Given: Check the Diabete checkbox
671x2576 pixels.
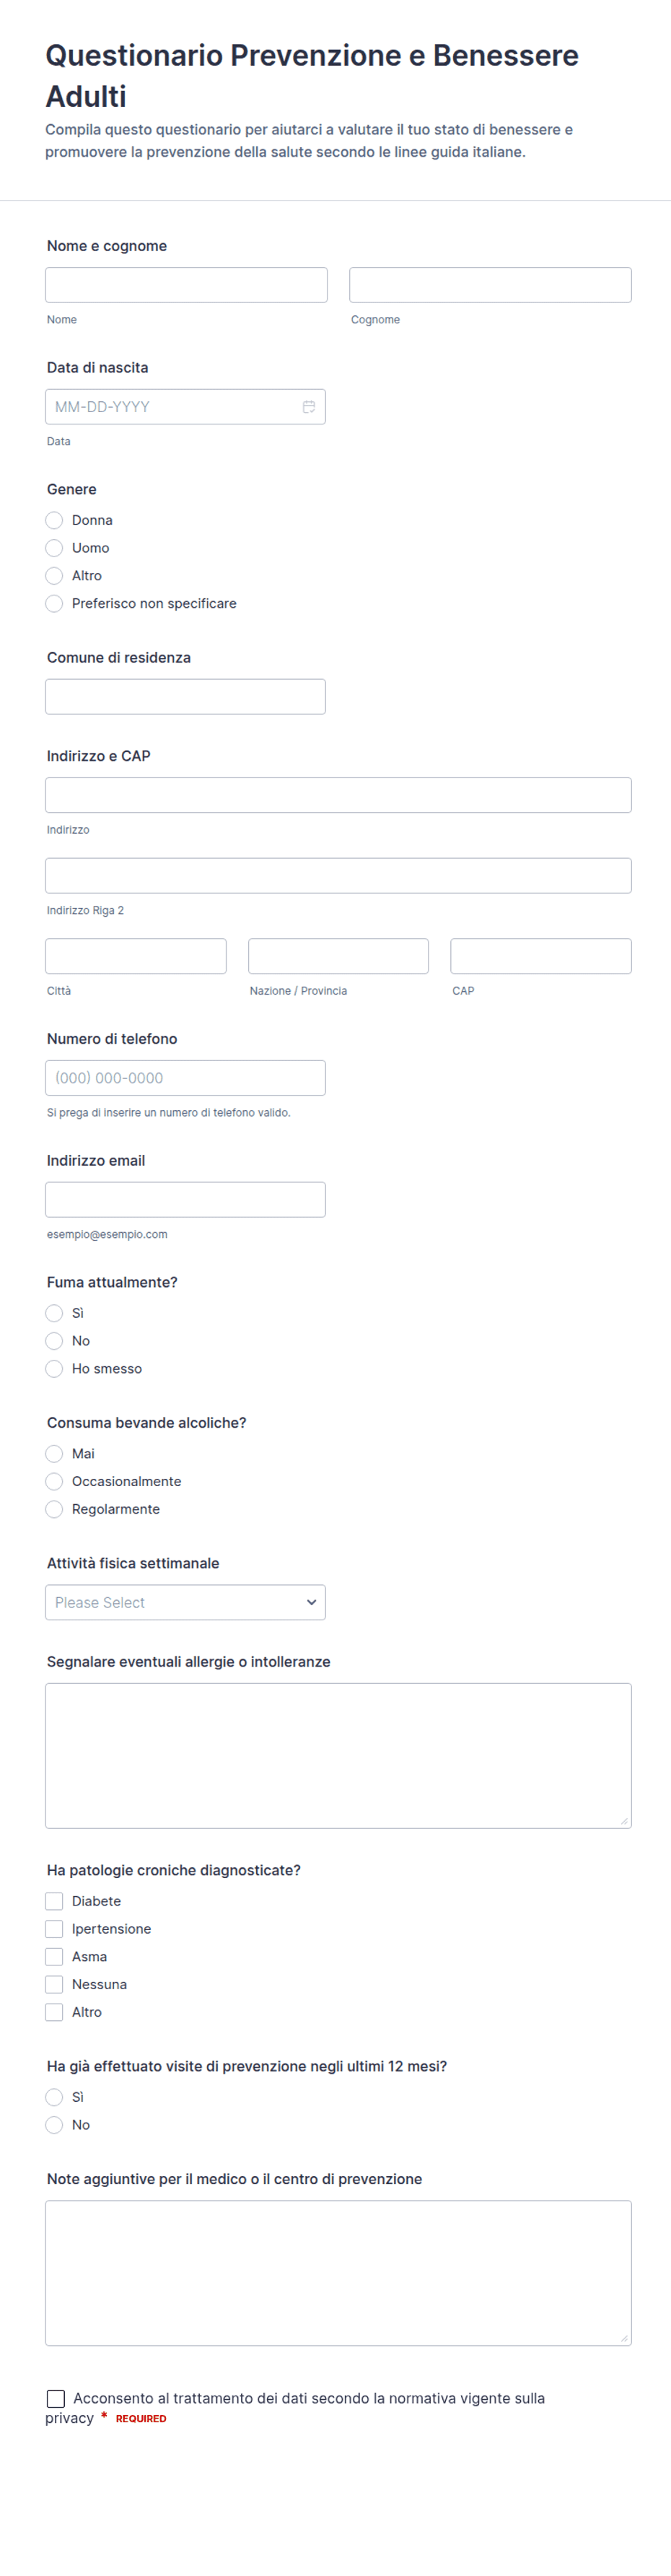Looking at the screenshot, I should [x=54, y=1901].
